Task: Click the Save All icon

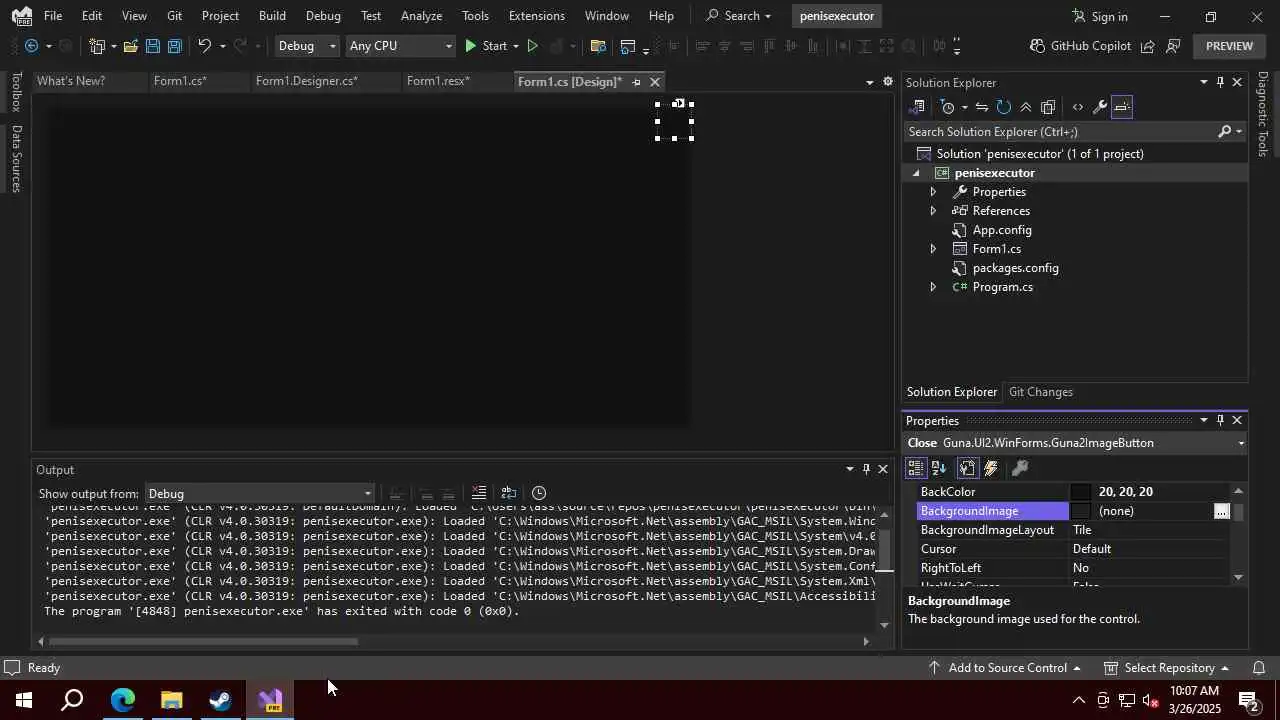Action: (x=175, y=46)
